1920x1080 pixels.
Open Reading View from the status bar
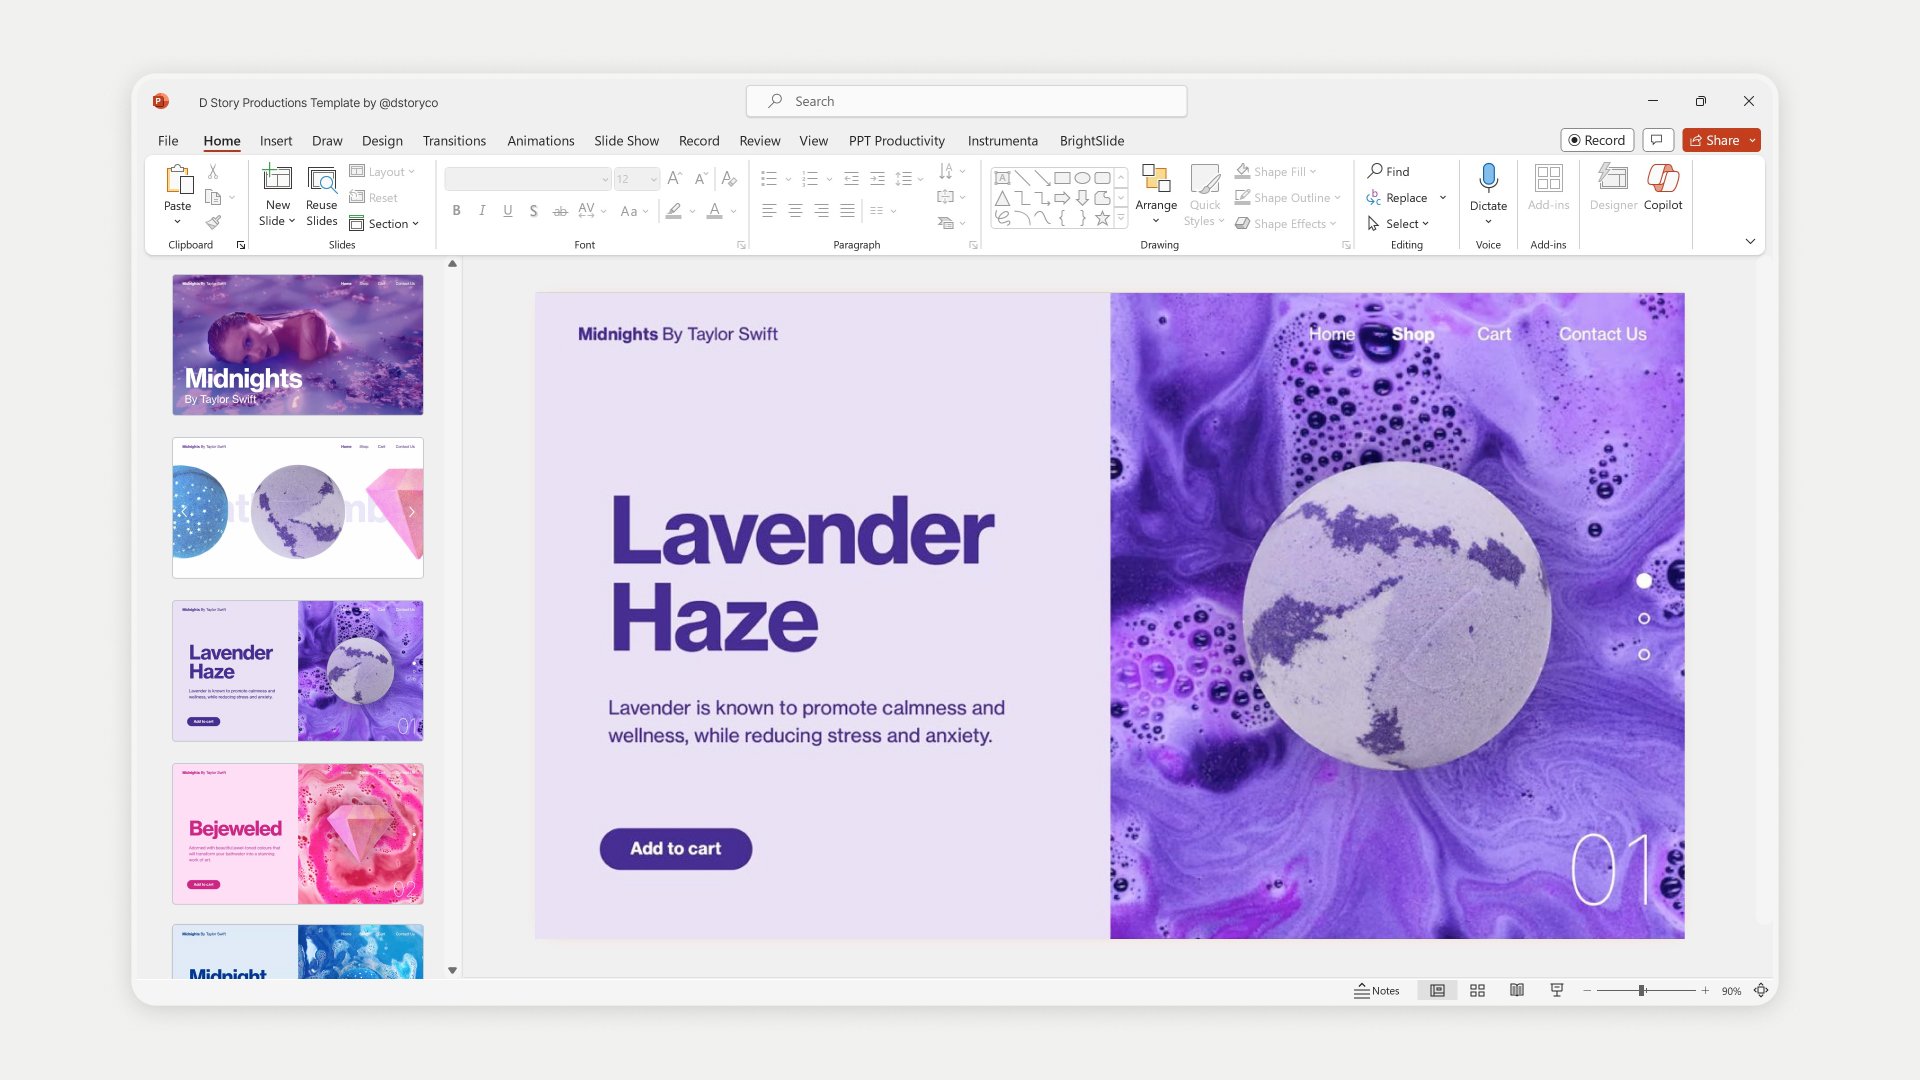[x=1517, y=990]
